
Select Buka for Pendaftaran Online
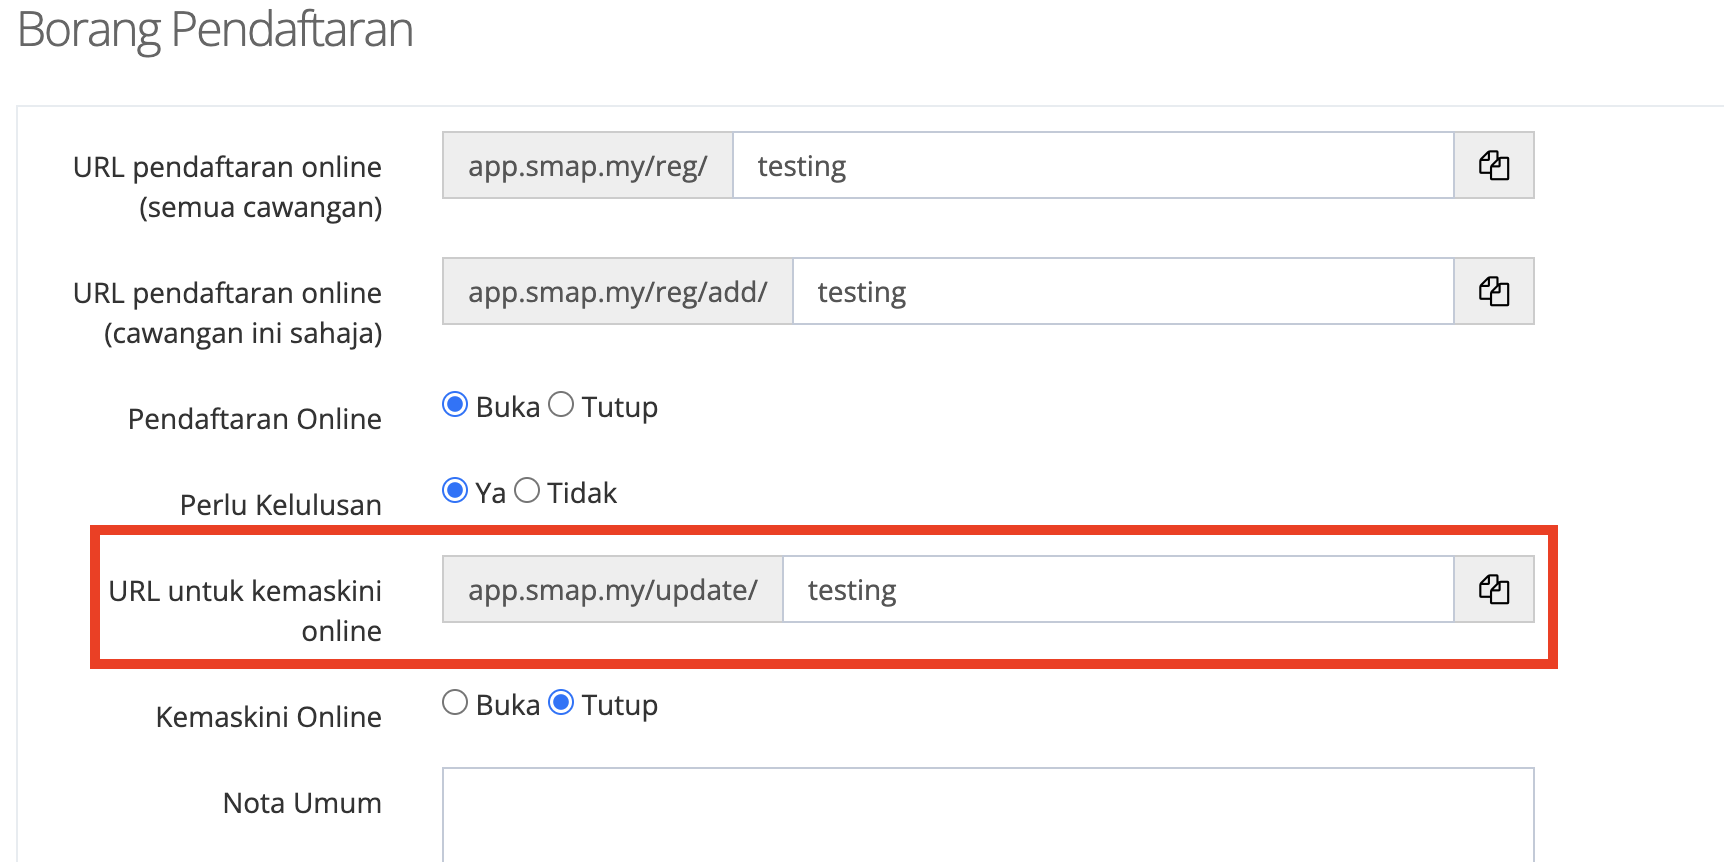(455, 405)
